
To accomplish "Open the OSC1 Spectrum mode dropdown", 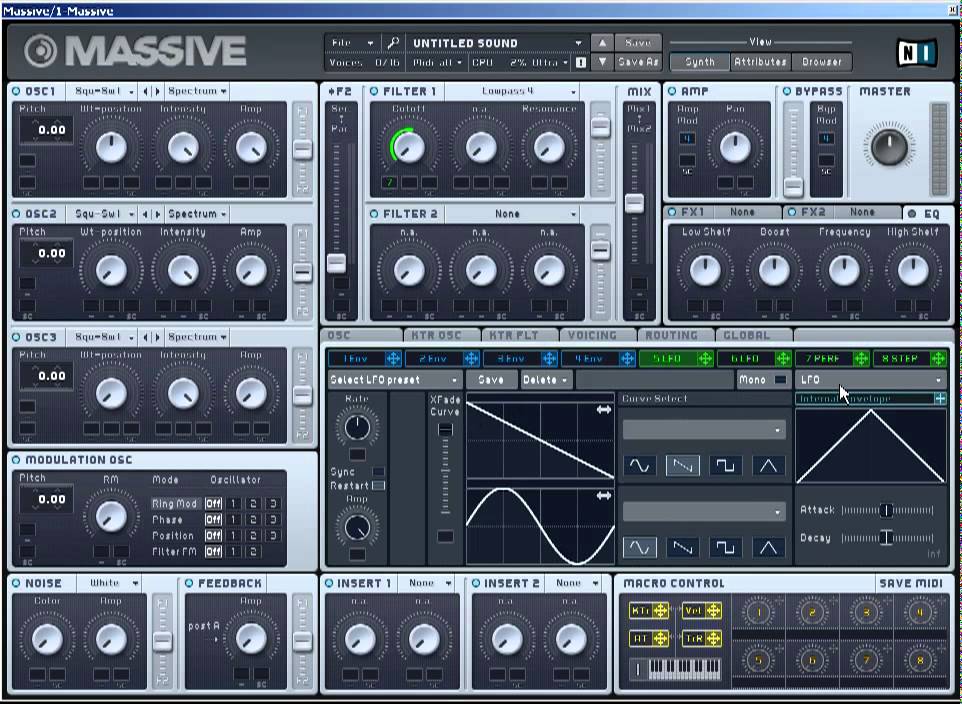I will pos(196,91).
